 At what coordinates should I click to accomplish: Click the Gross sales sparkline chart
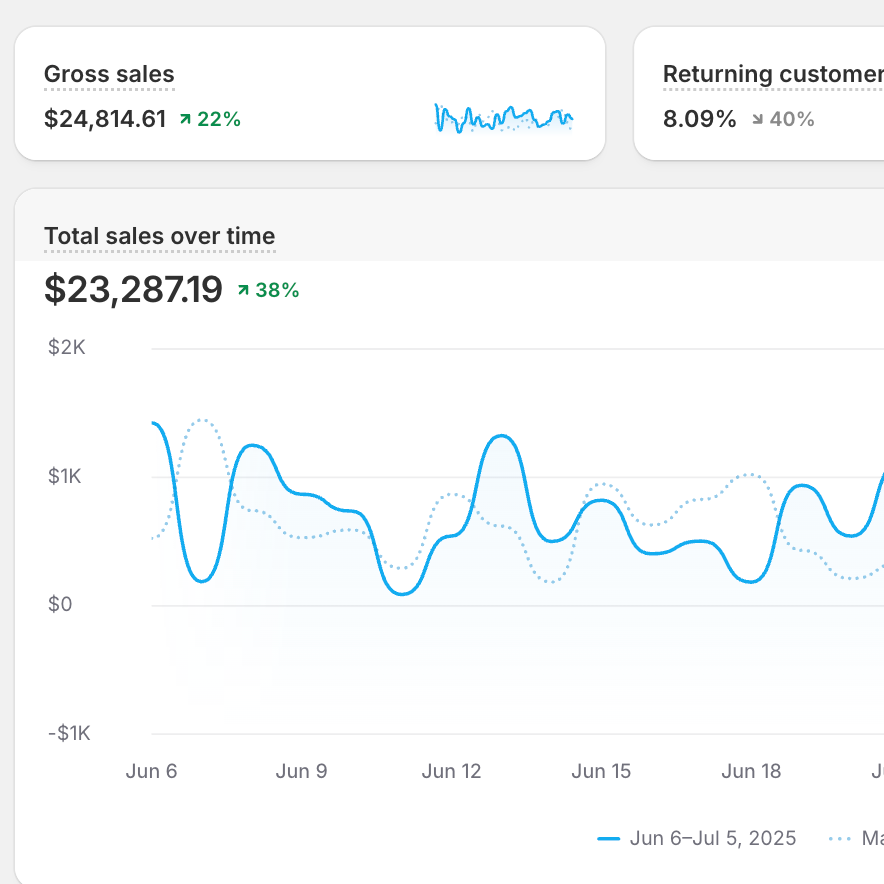point(504,119)
